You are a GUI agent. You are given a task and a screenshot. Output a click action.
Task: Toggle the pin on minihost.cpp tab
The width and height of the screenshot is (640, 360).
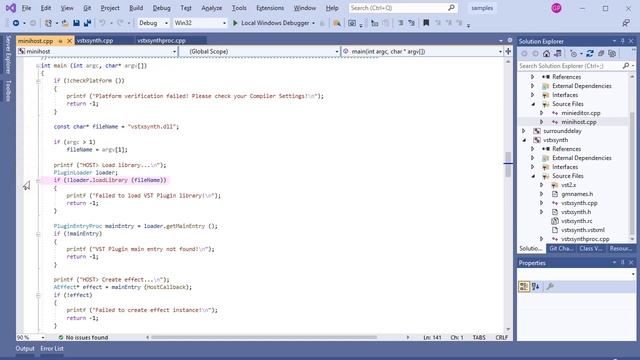point(60,41)
